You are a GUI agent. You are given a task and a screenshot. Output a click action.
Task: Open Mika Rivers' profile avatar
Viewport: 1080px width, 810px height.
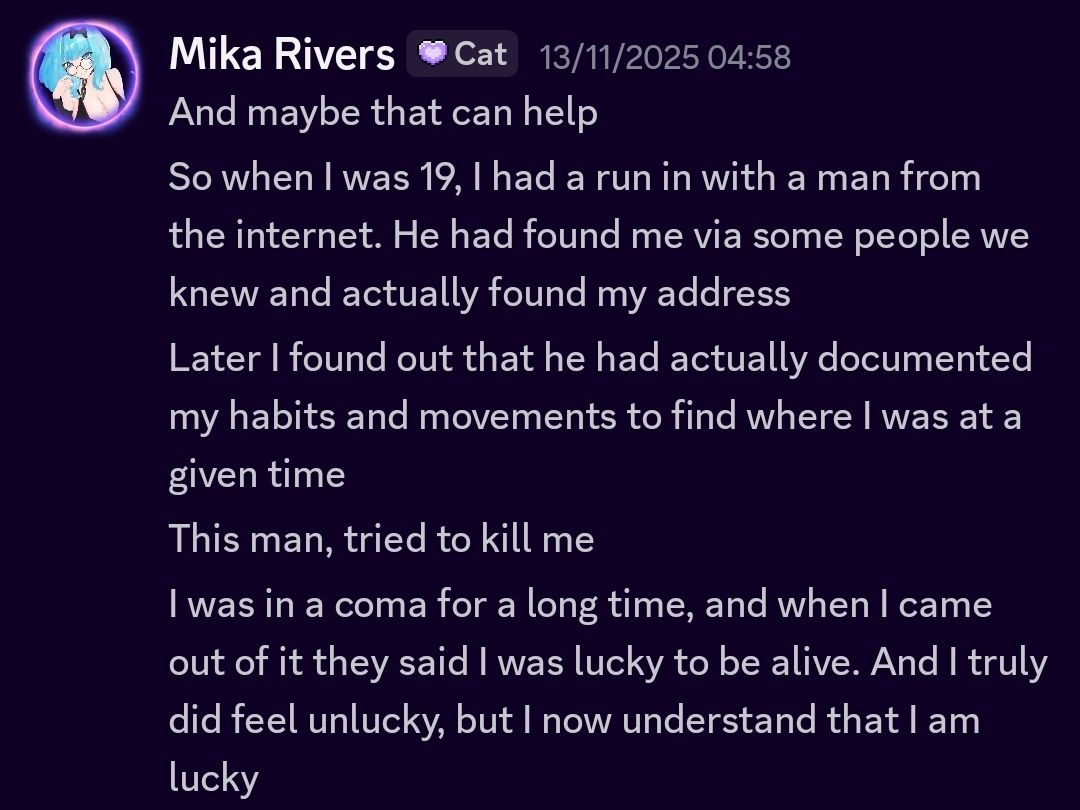click(84, 75)
